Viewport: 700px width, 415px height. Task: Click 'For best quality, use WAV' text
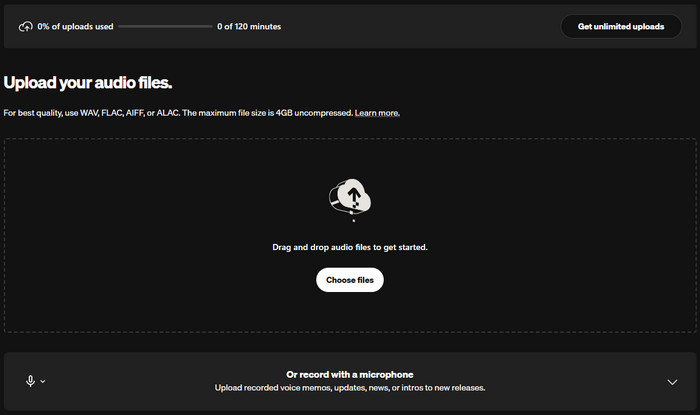pyautogui.click(x=179, y=113)
